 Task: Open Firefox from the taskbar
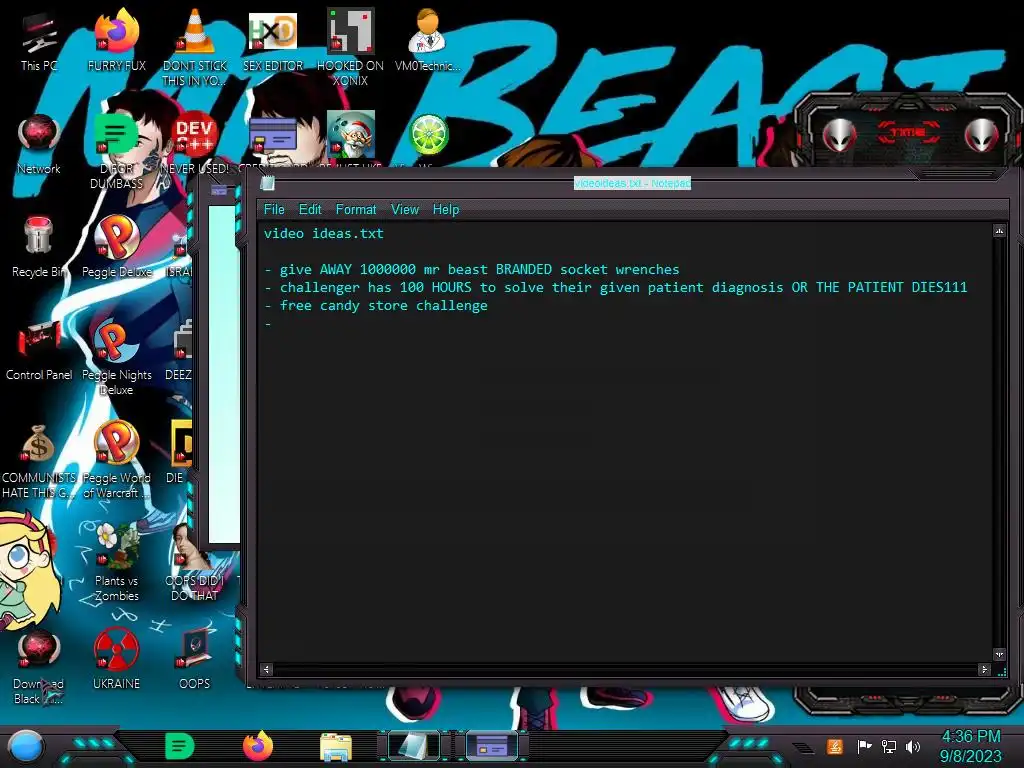click(x=258, y=746)
